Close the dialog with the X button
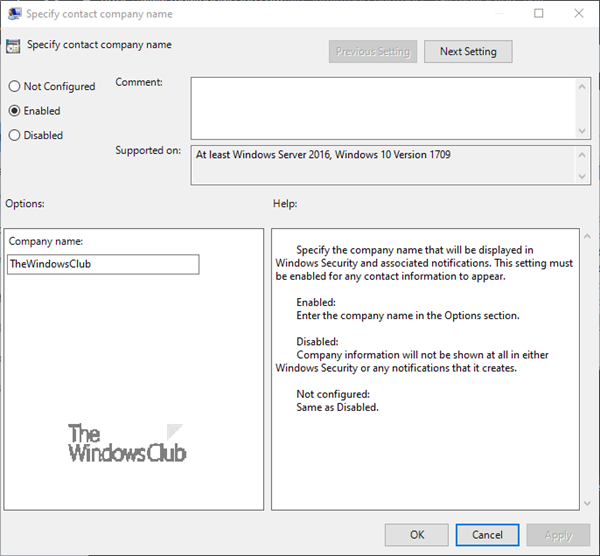This screenshot has height=556, width=600. click(579, 13)
